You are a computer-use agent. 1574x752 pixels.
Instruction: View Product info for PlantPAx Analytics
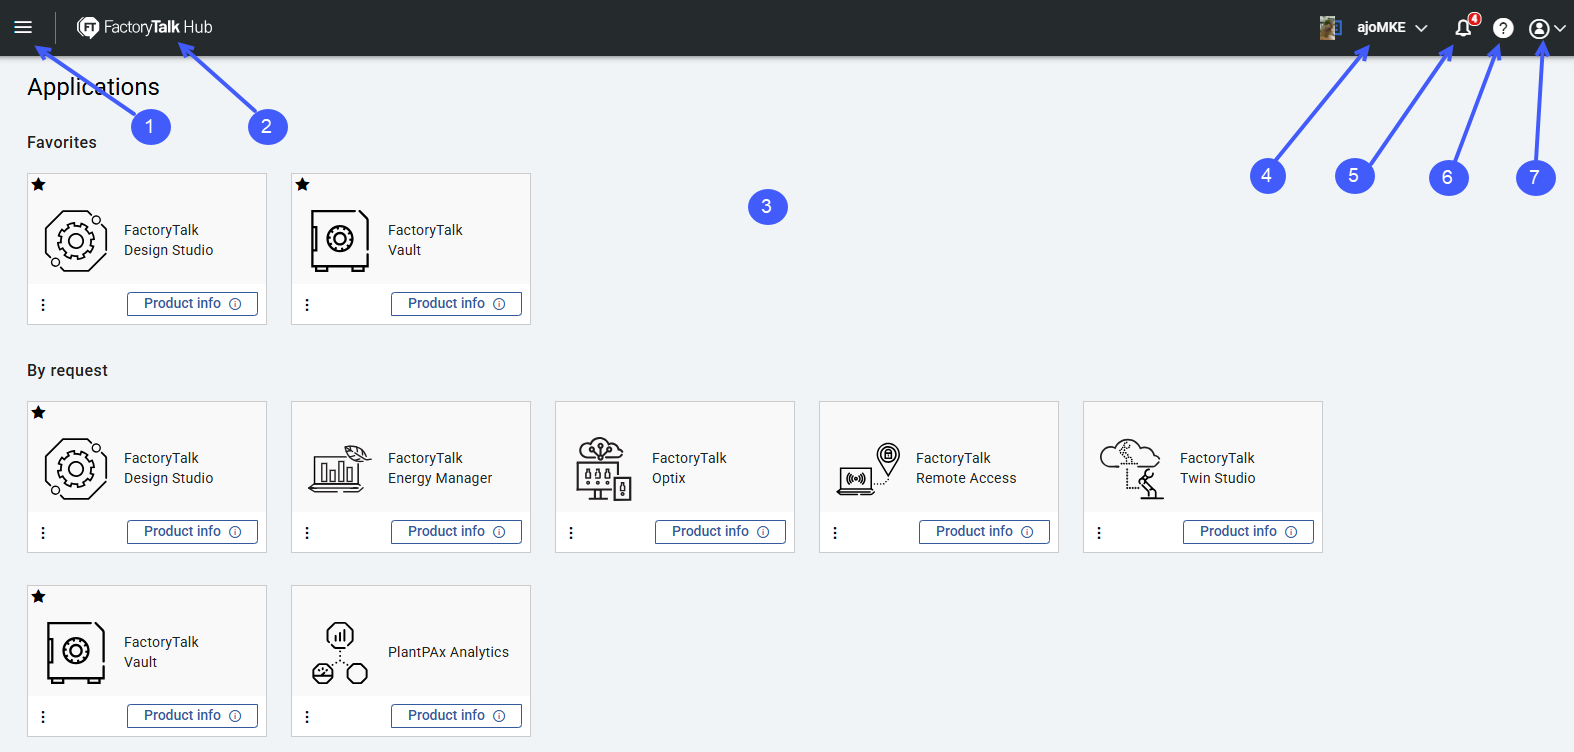[456, 716]
